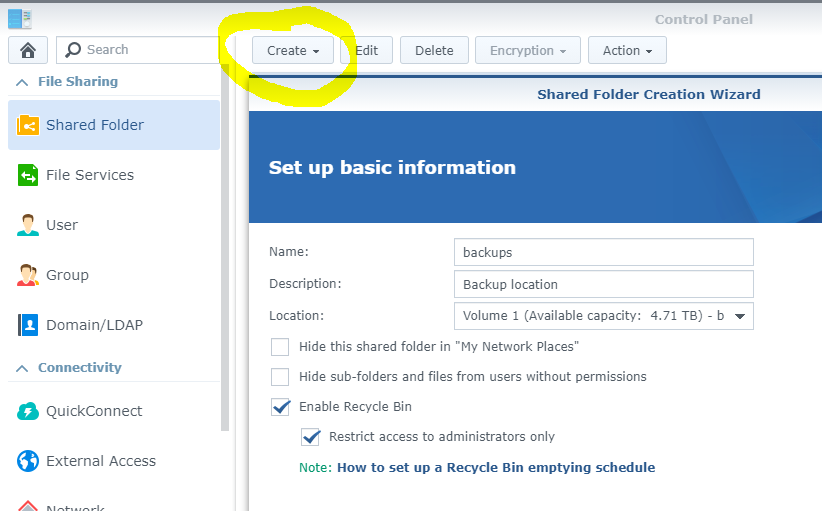The width and height of the screenshot is (822, 511).
Task: Uncheck Restrict access to administrators only
Action: tap(310, 437)
